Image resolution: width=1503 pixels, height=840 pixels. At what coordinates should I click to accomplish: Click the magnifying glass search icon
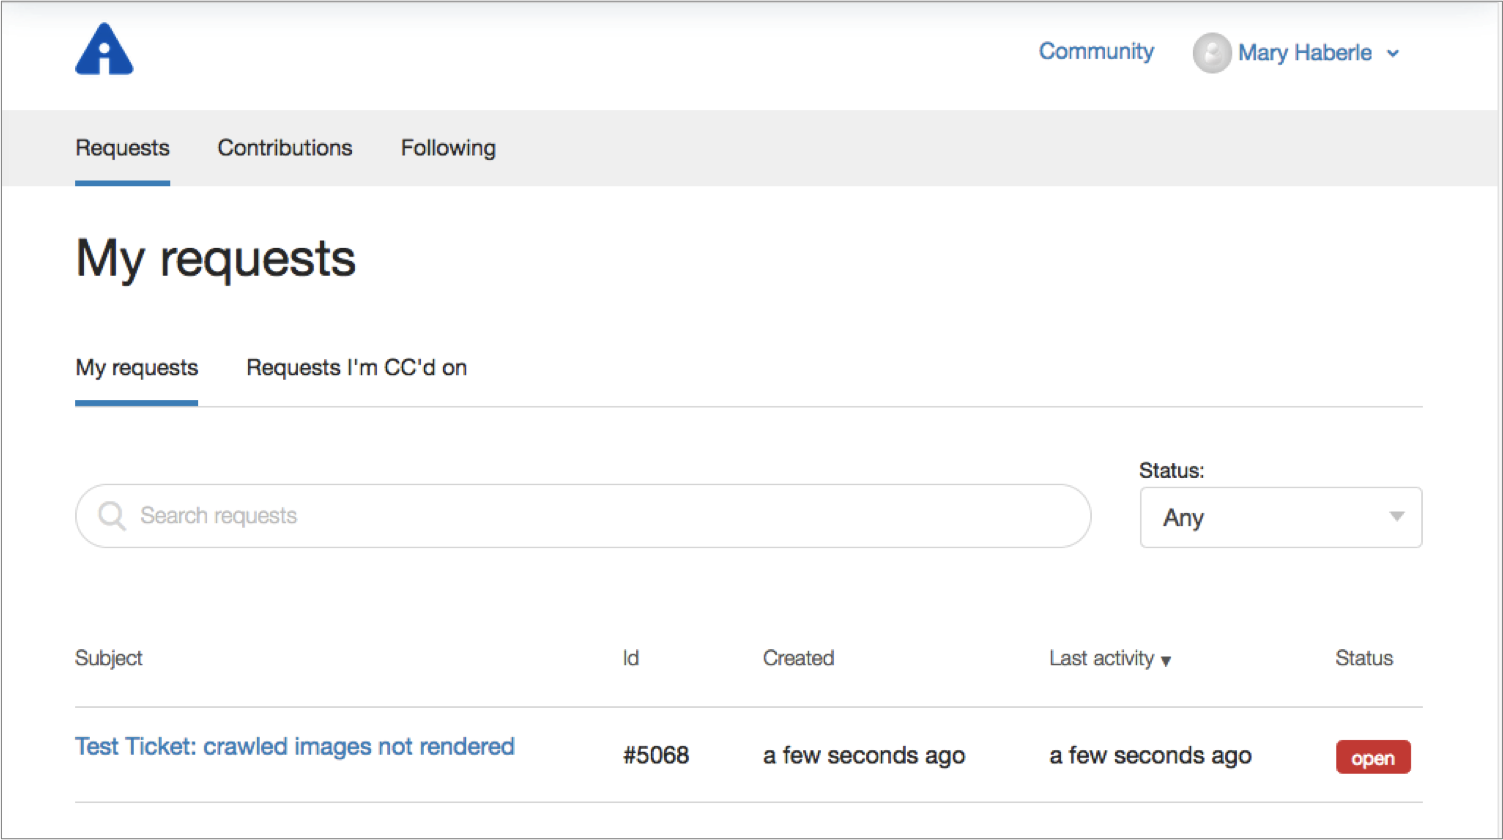[x=112, y=516]
